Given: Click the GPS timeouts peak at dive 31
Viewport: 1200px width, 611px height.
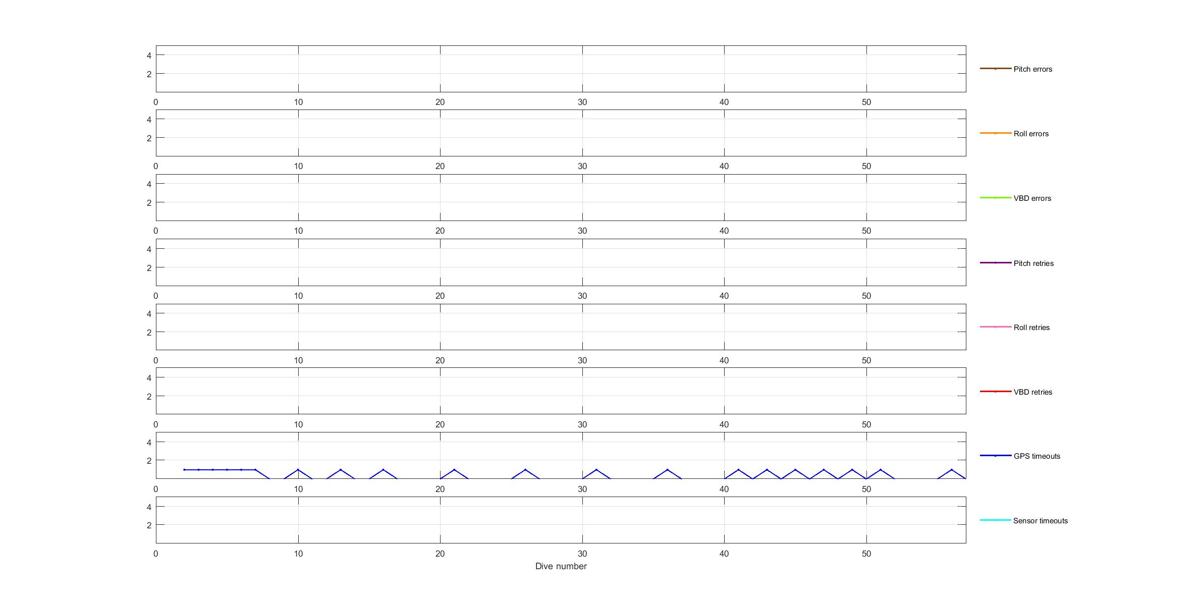Looking at the screenshot, I should 596,469.
